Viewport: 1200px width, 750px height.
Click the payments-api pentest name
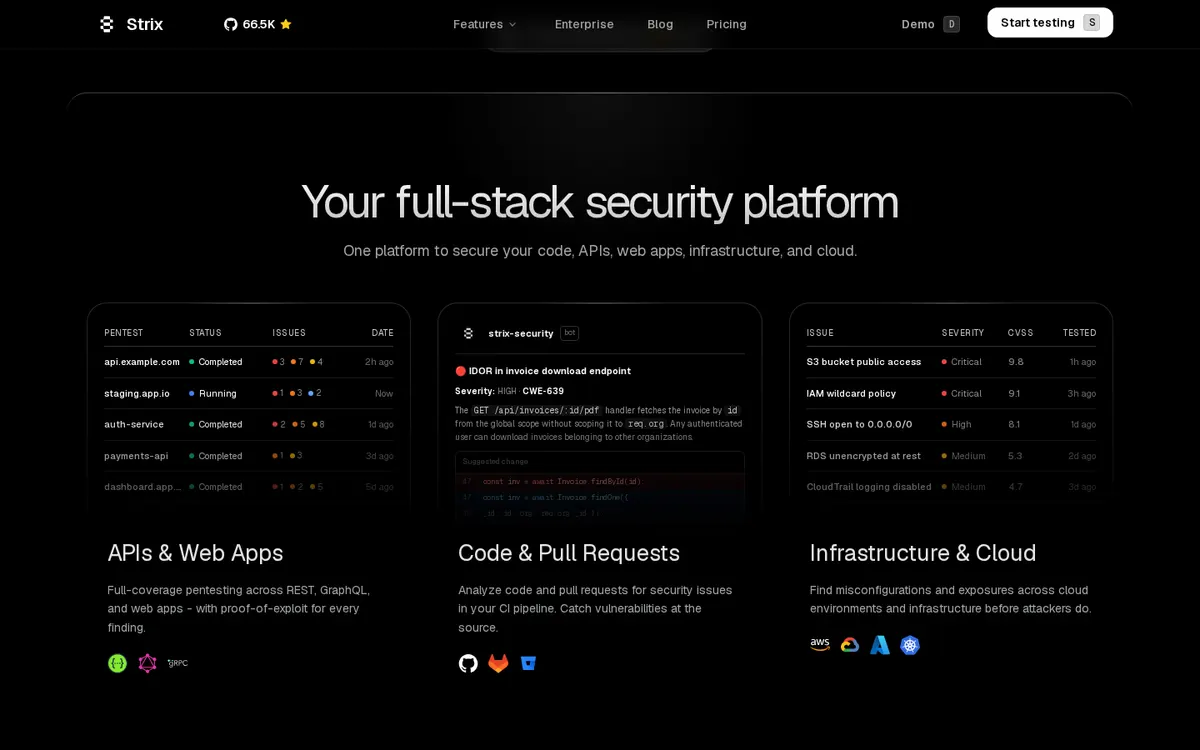135,456
